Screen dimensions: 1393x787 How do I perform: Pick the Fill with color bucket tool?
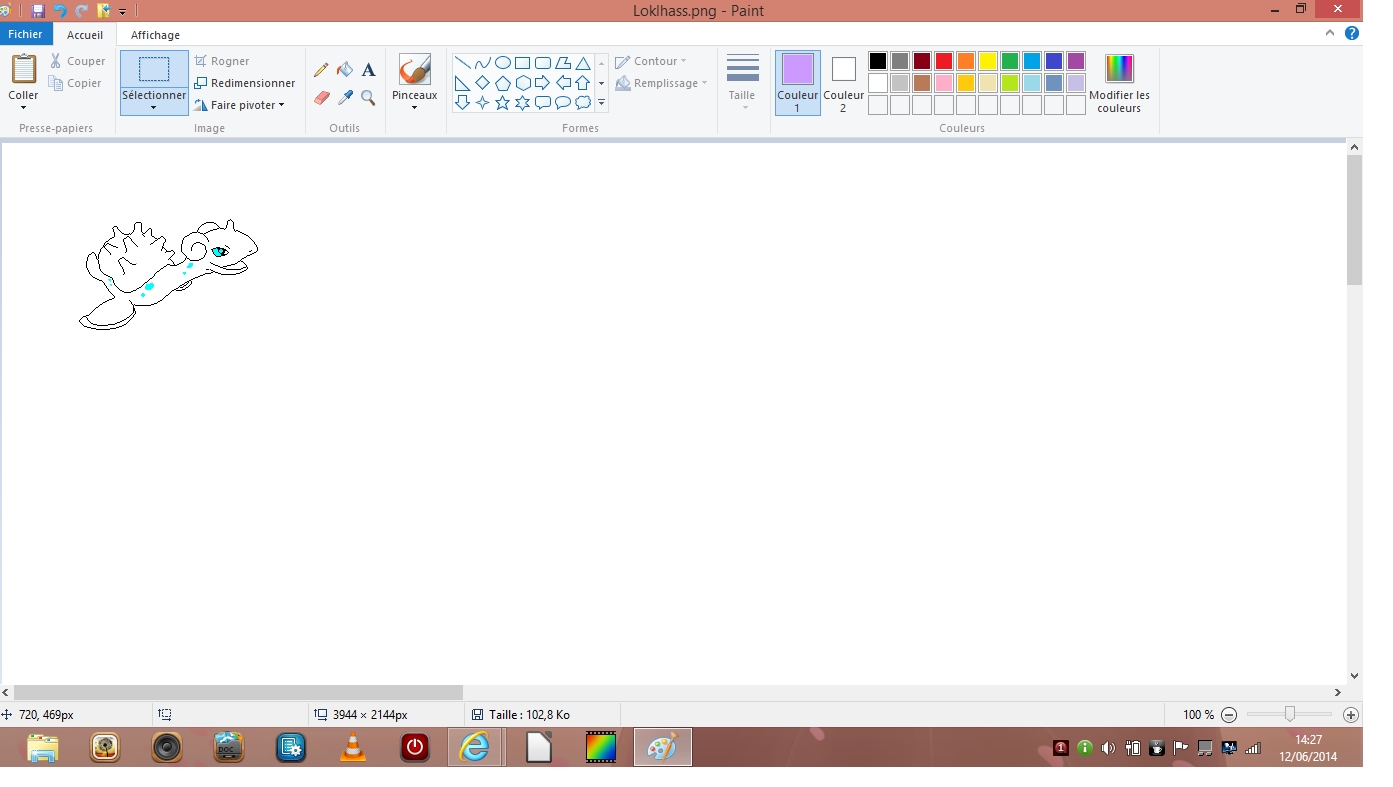(345, 70)
